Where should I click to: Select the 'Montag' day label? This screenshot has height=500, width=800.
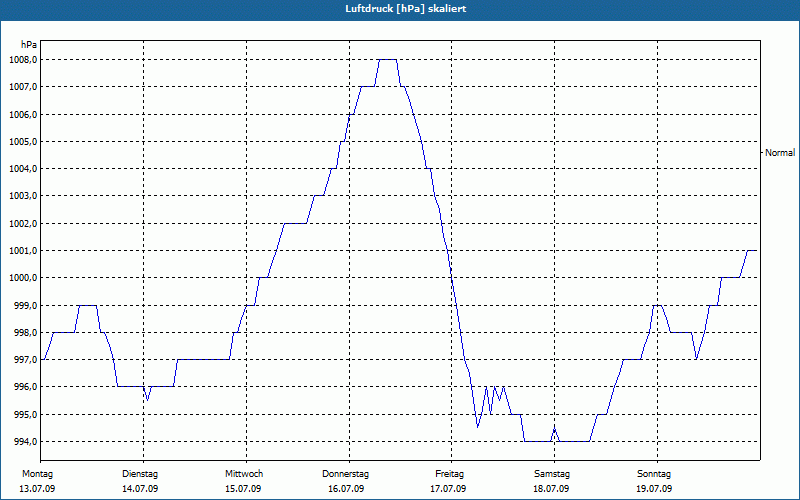tap(37, 474)
